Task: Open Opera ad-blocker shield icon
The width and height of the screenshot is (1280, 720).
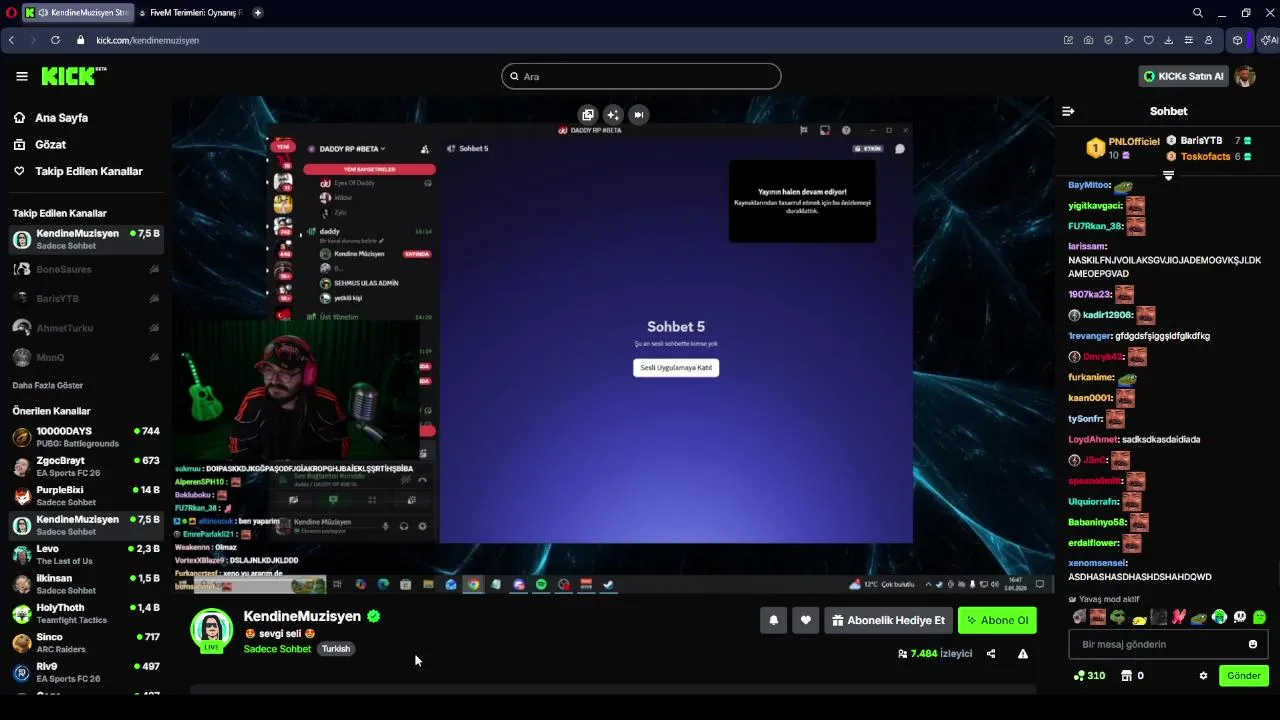Action: (x=1108, y=40)
